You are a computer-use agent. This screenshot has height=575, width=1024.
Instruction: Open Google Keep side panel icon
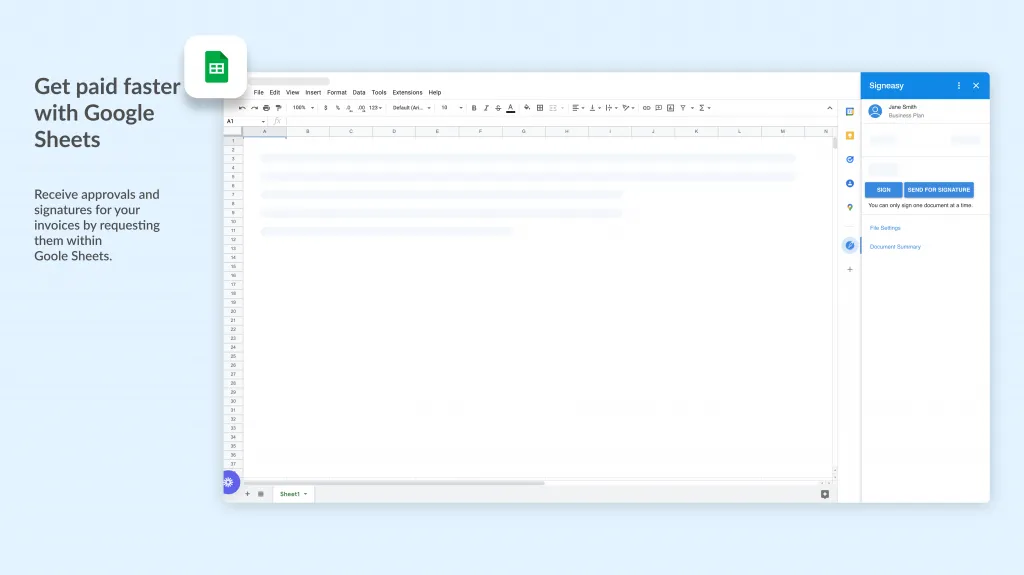point(850,135)
